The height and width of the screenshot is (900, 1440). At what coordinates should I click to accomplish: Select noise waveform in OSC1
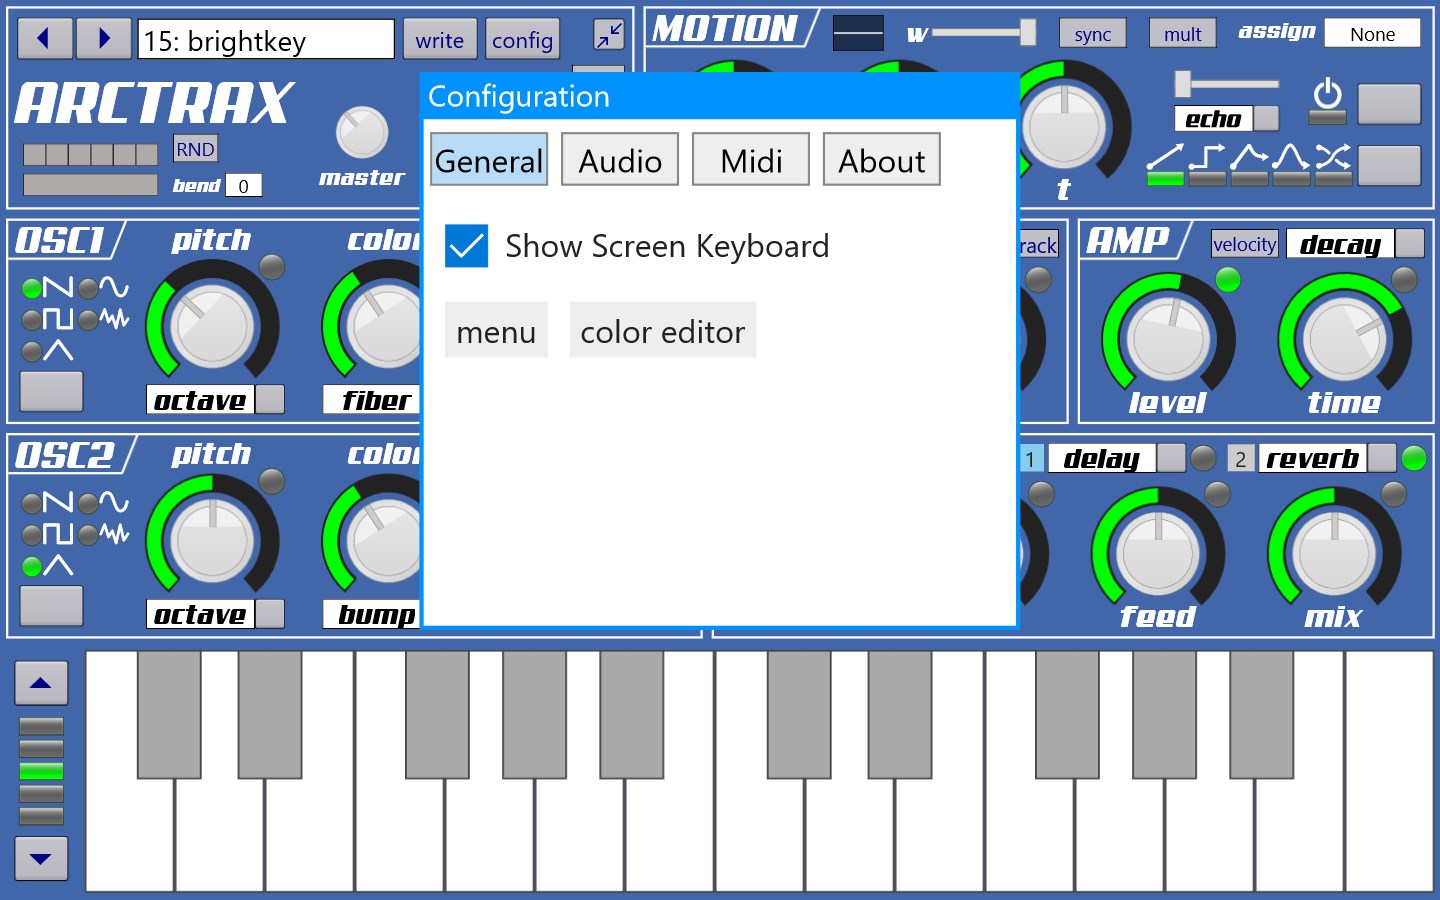click(x=104, y=319)
